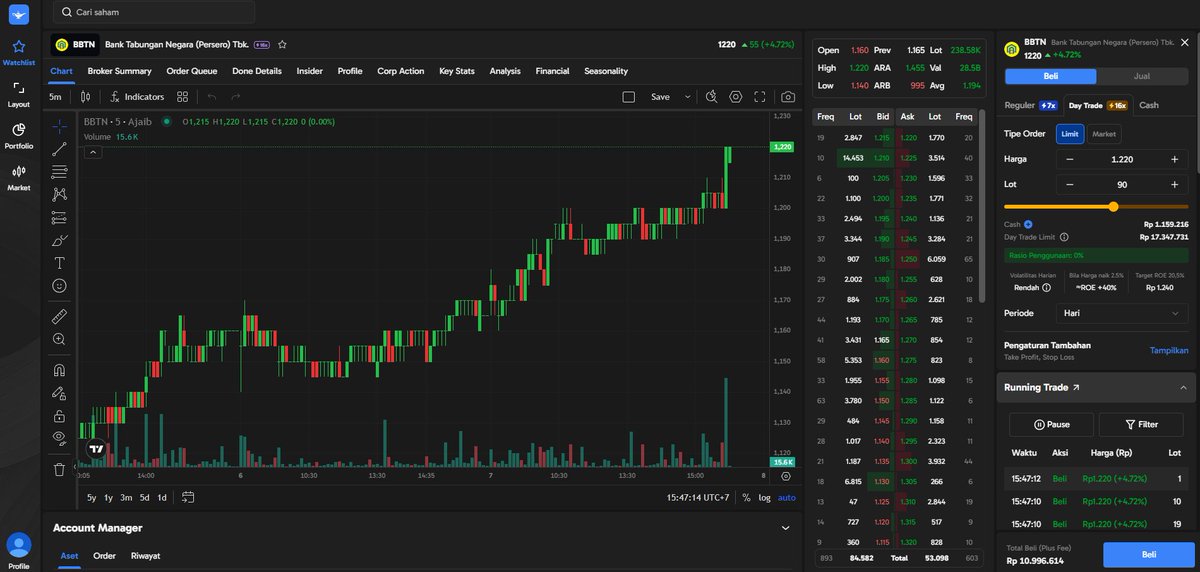The height and width of the screenshot is (572, 1200).
Task: Switch to the Seasonality tab
Action: tap(606, 71)
